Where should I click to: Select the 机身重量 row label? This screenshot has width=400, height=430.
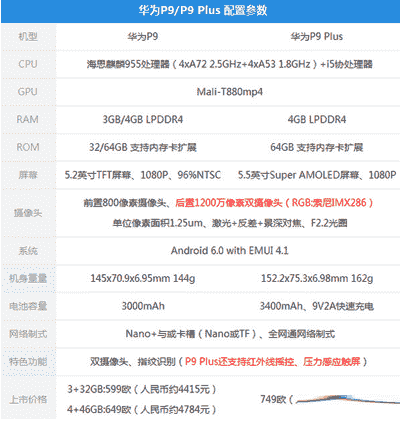point(28,278)
